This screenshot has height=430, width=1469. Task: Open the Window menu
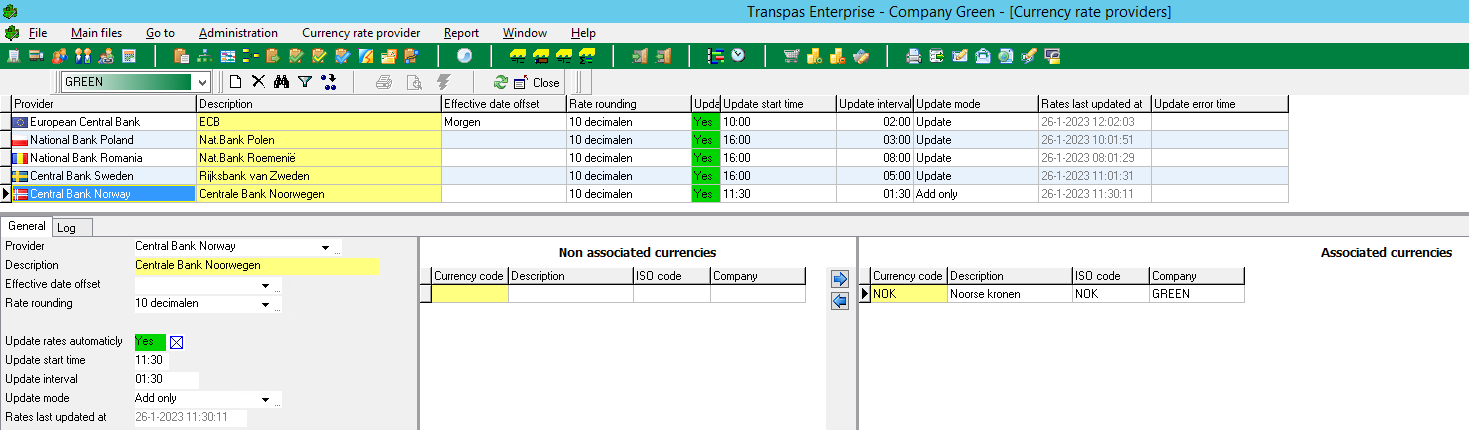click(x=525, y=33)
